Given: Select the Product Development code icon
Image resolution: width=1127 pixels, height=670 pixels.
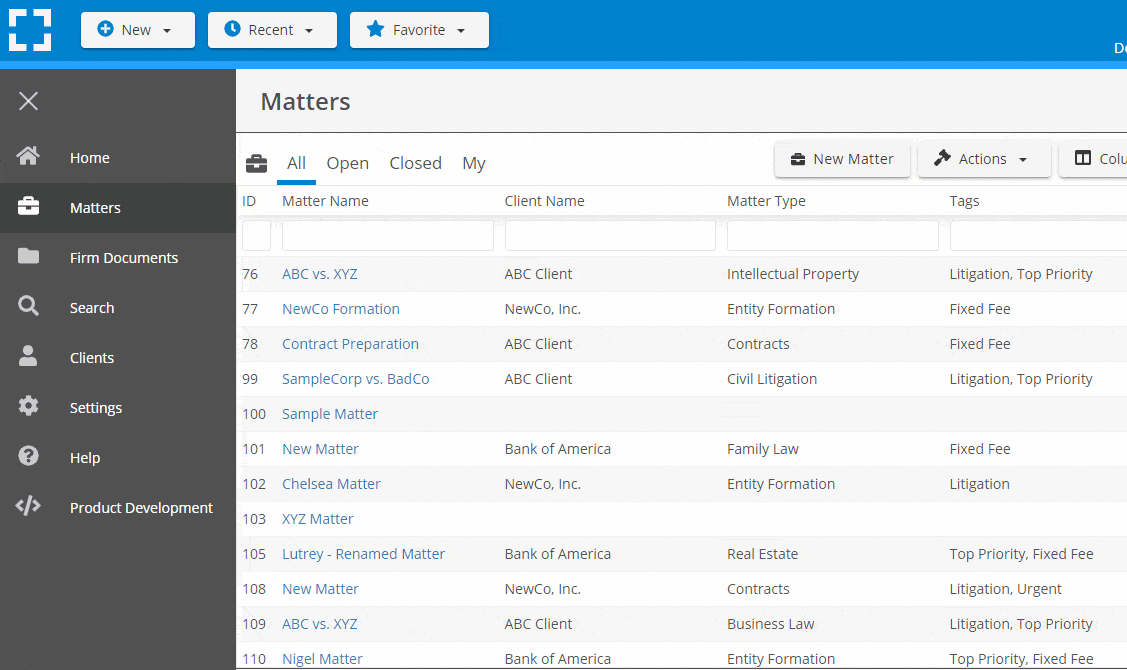Looking at the screenshot, I should [28, 507].
